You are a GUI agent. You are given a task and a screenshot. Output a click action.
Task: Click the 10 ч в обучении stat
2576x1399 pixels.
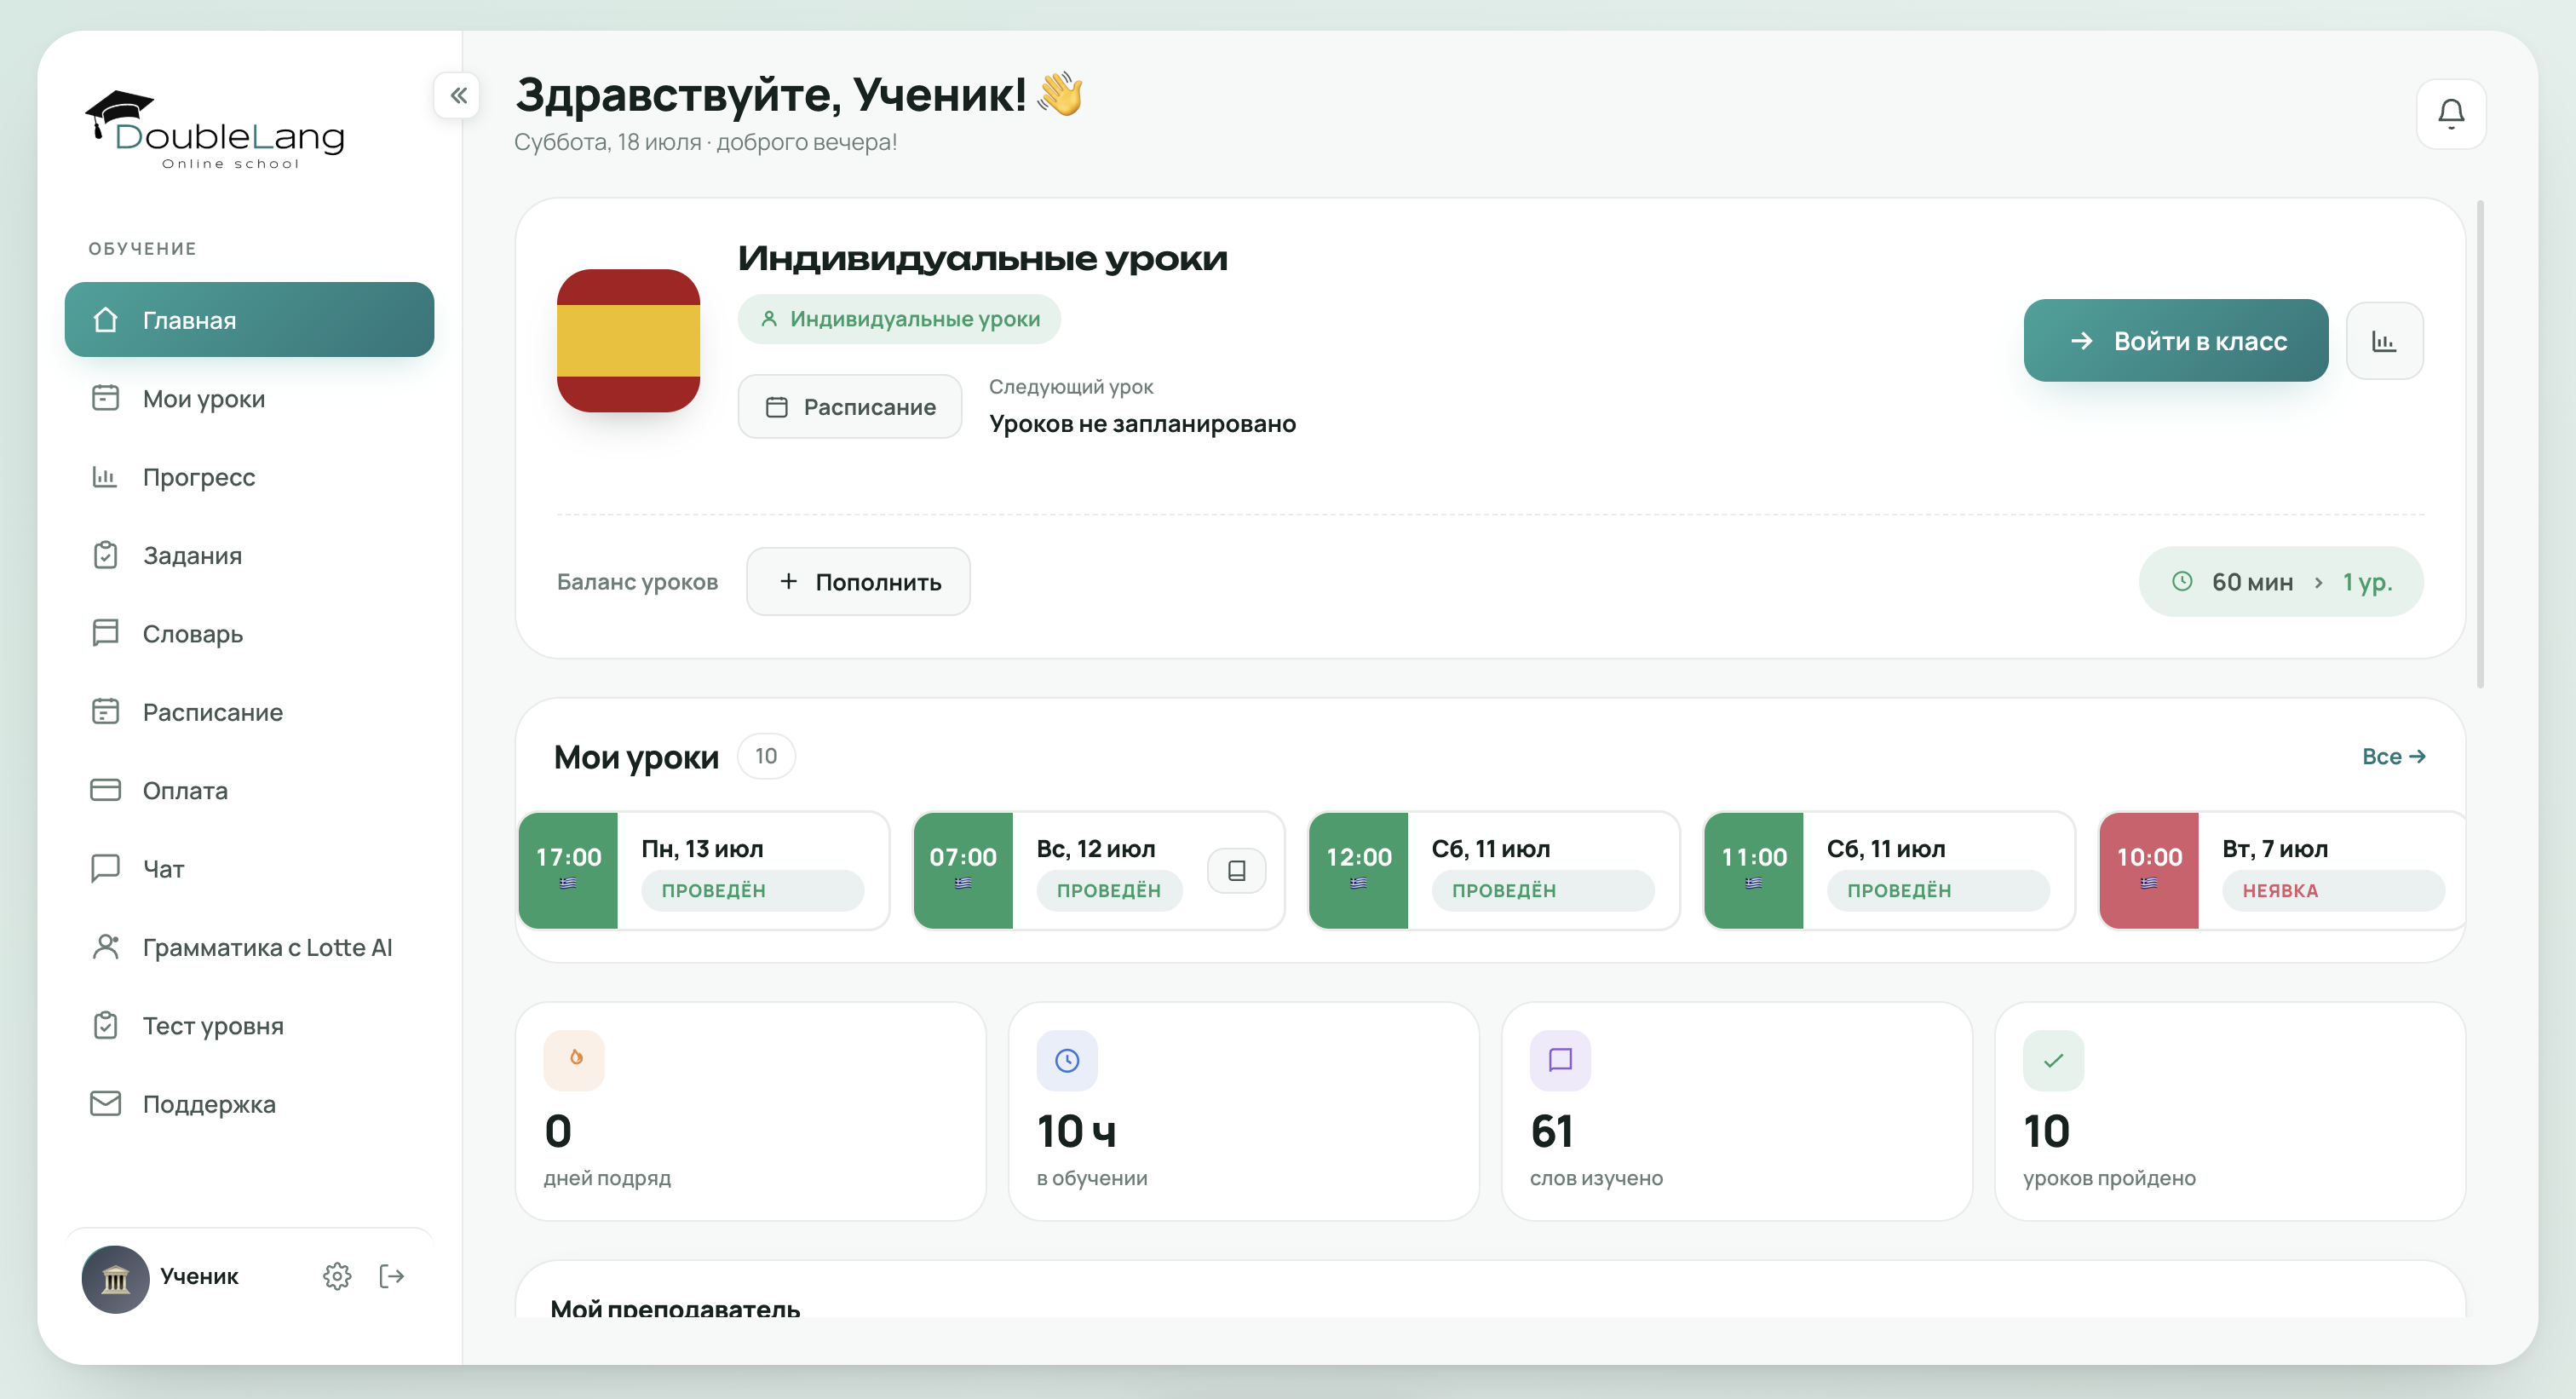(x=1244, y=1111)
